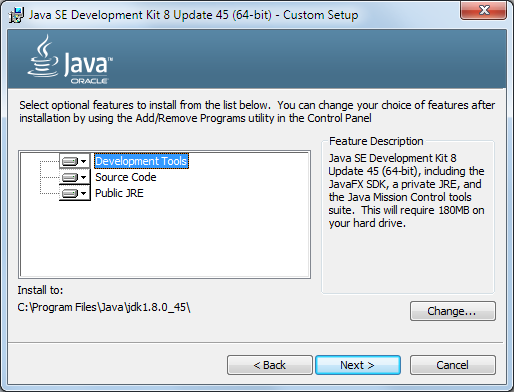
Task: Click the installer icon in title bar
Action: pyautogui.click(x=16, y=15)
